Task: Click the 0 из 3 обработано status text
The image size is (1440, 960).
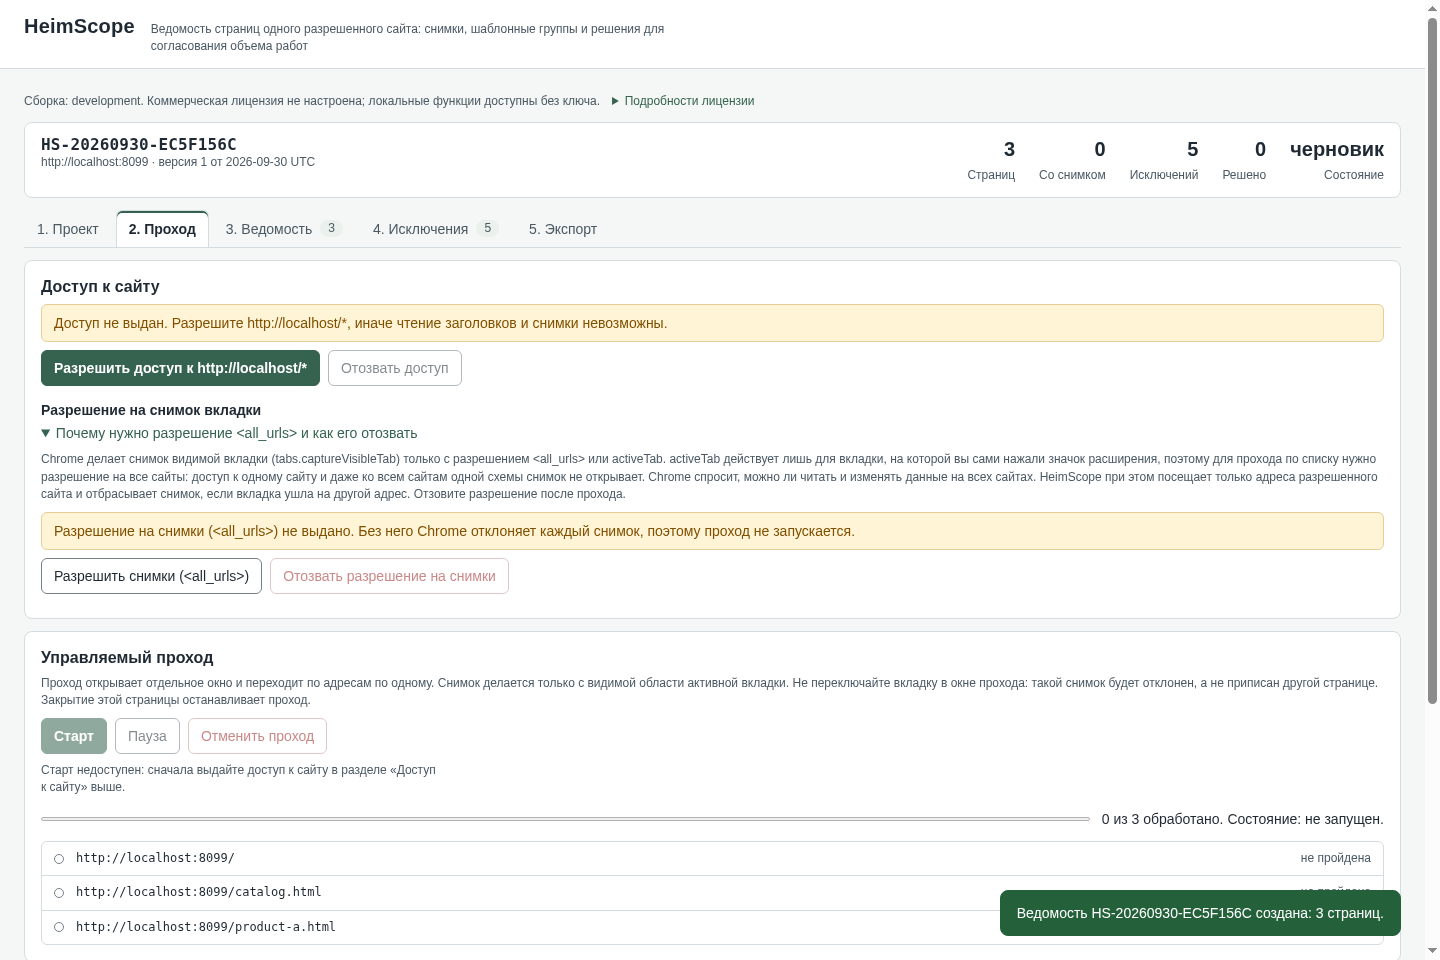Action: (1242, 819)
